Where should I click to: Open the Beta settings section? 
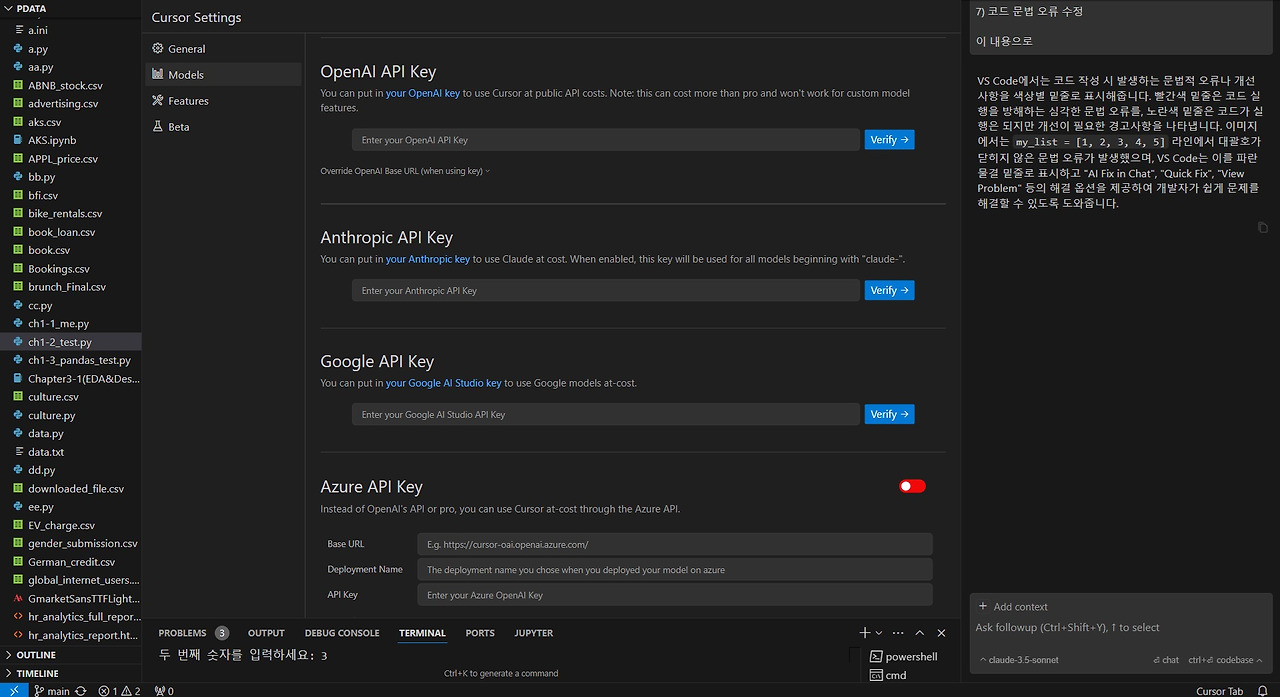point(222,126)
